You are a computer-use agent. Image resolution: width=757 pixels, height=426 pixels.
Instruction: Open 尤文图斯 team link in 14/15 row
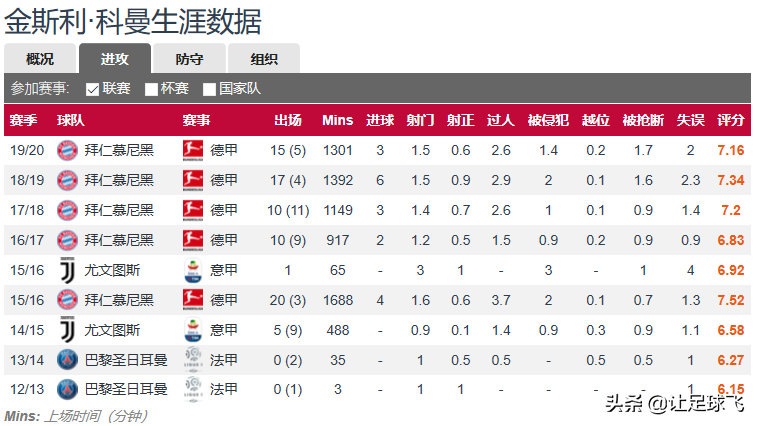pos(112,330)
